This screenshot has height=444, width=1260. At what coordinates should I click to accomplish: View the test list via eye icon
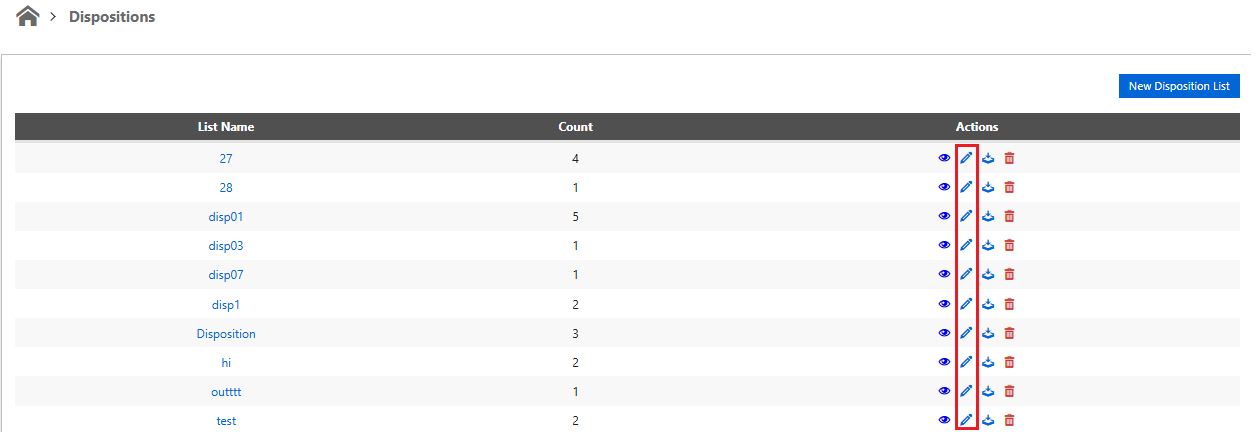(944, 420)
